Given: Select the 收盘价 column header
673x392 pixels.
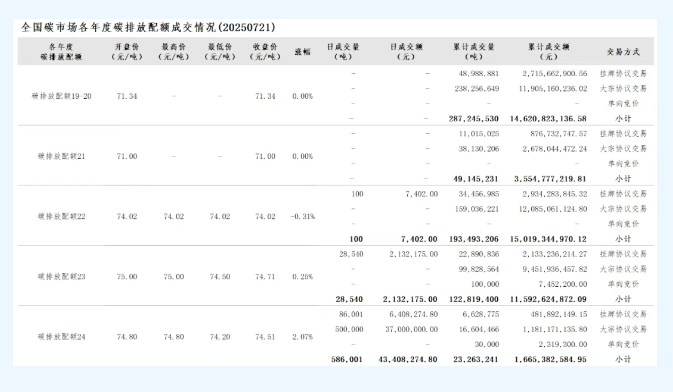Looking at the screenshot, I should (x=265, y=52).
